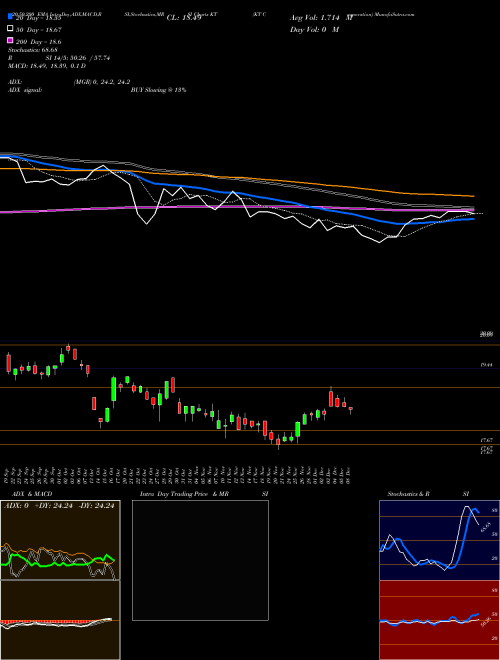Click the 'ADX: 0 +DY: 24.24 -DY: 24.24' header
The height and width of the screenshot is (660, 500).
pos(59,506)
